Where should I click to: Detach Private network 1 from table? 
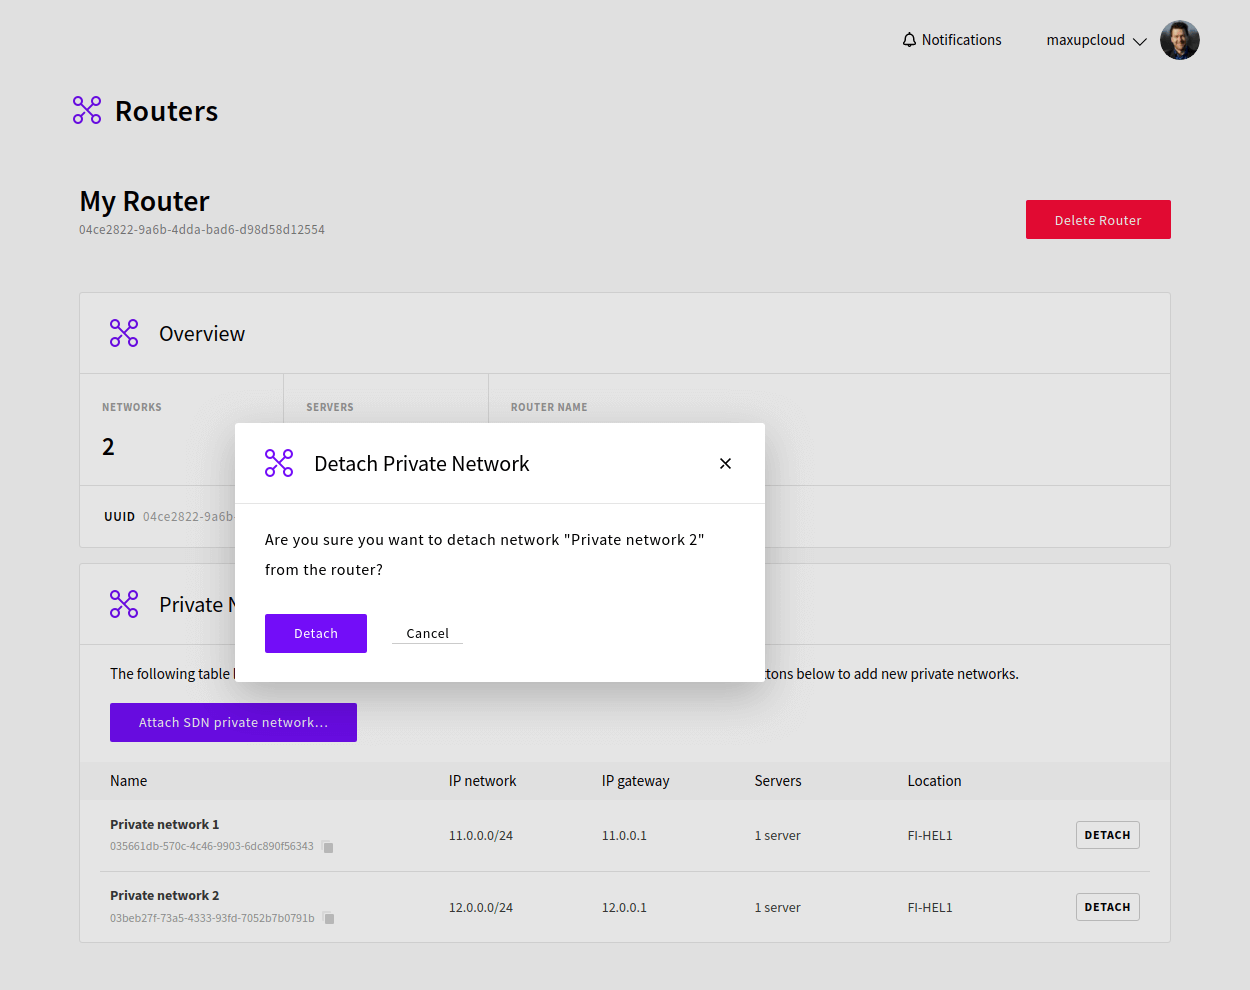1107,835
